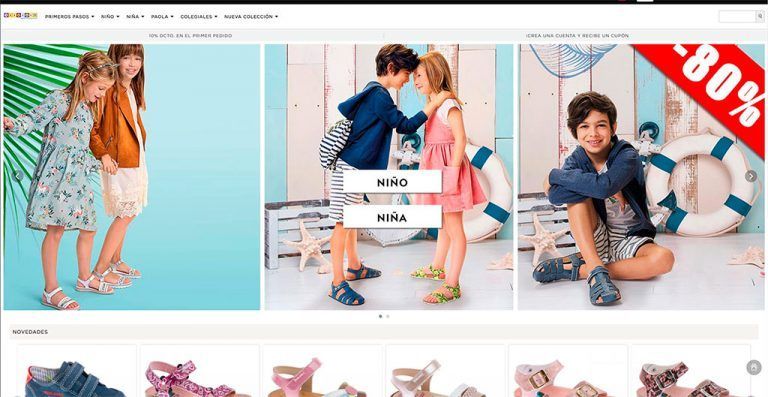
Task: Open the Colegiales dropdown menu
Action: (199, 17)
